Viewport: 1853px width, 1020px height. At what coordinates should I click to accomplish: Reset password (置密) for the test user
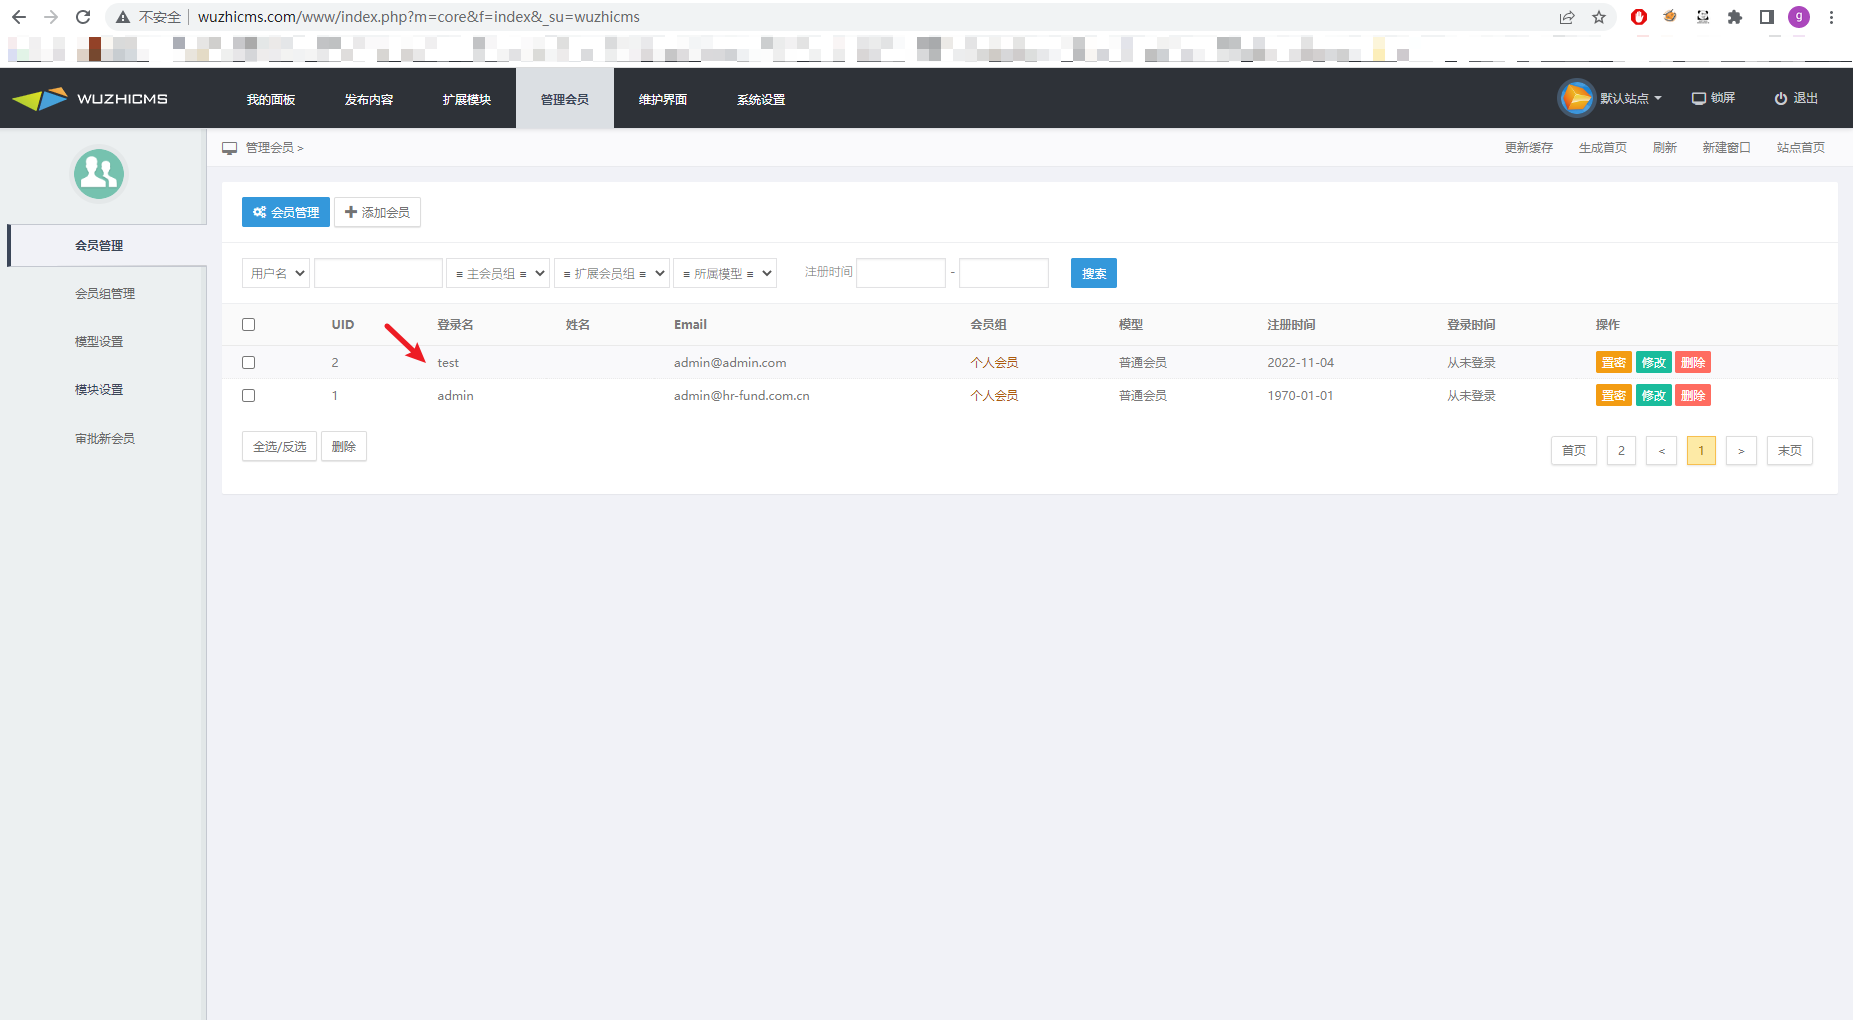click(1614, 362)
